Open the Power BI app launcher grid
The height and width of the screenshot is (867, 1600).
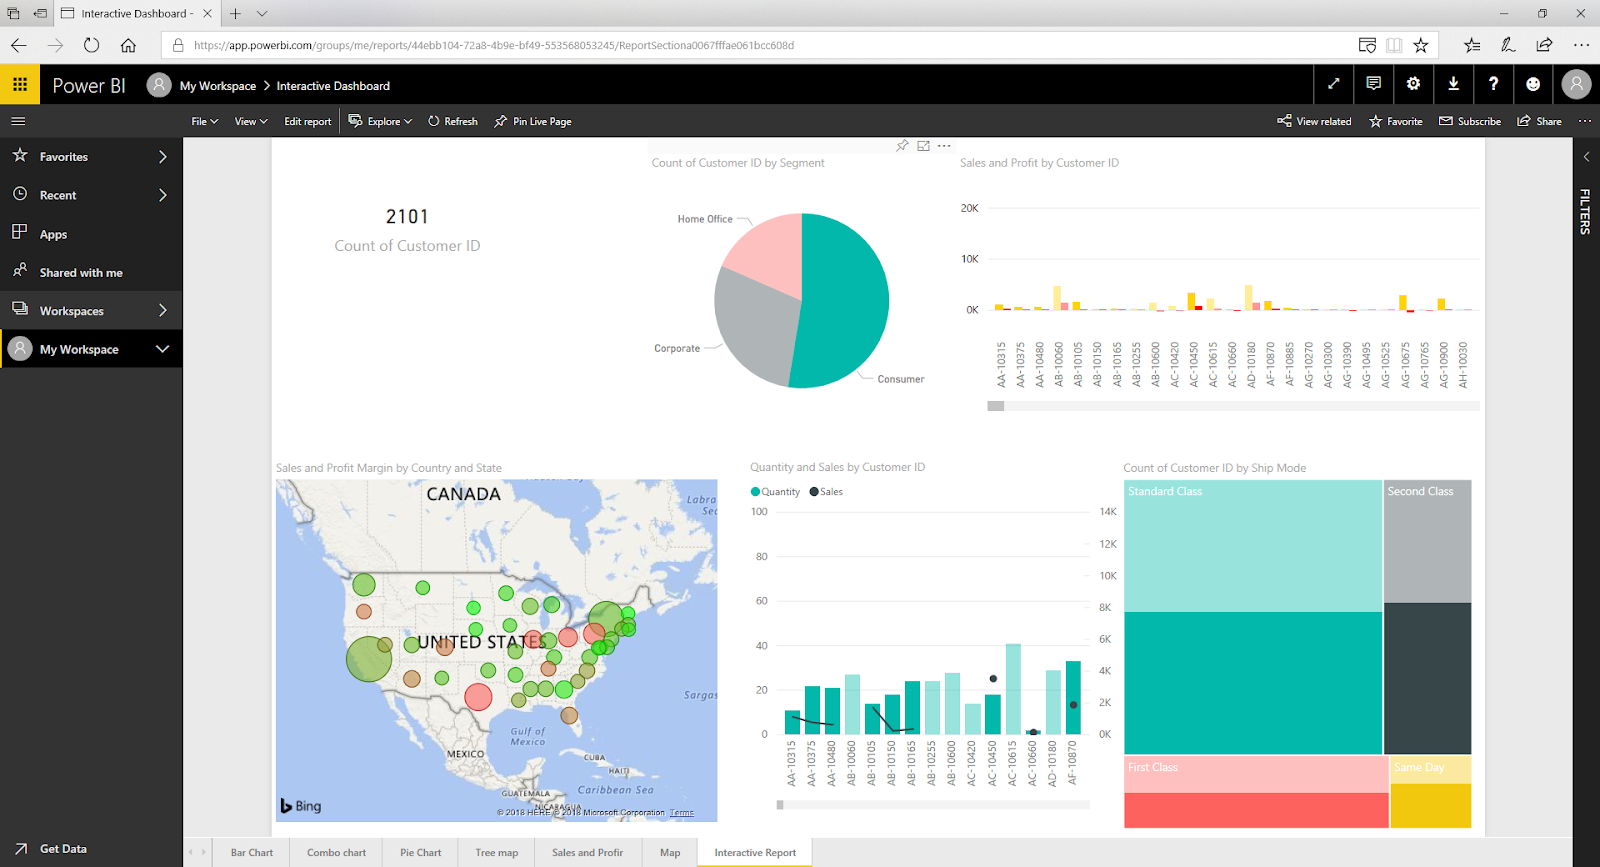[x=20, y=85]
